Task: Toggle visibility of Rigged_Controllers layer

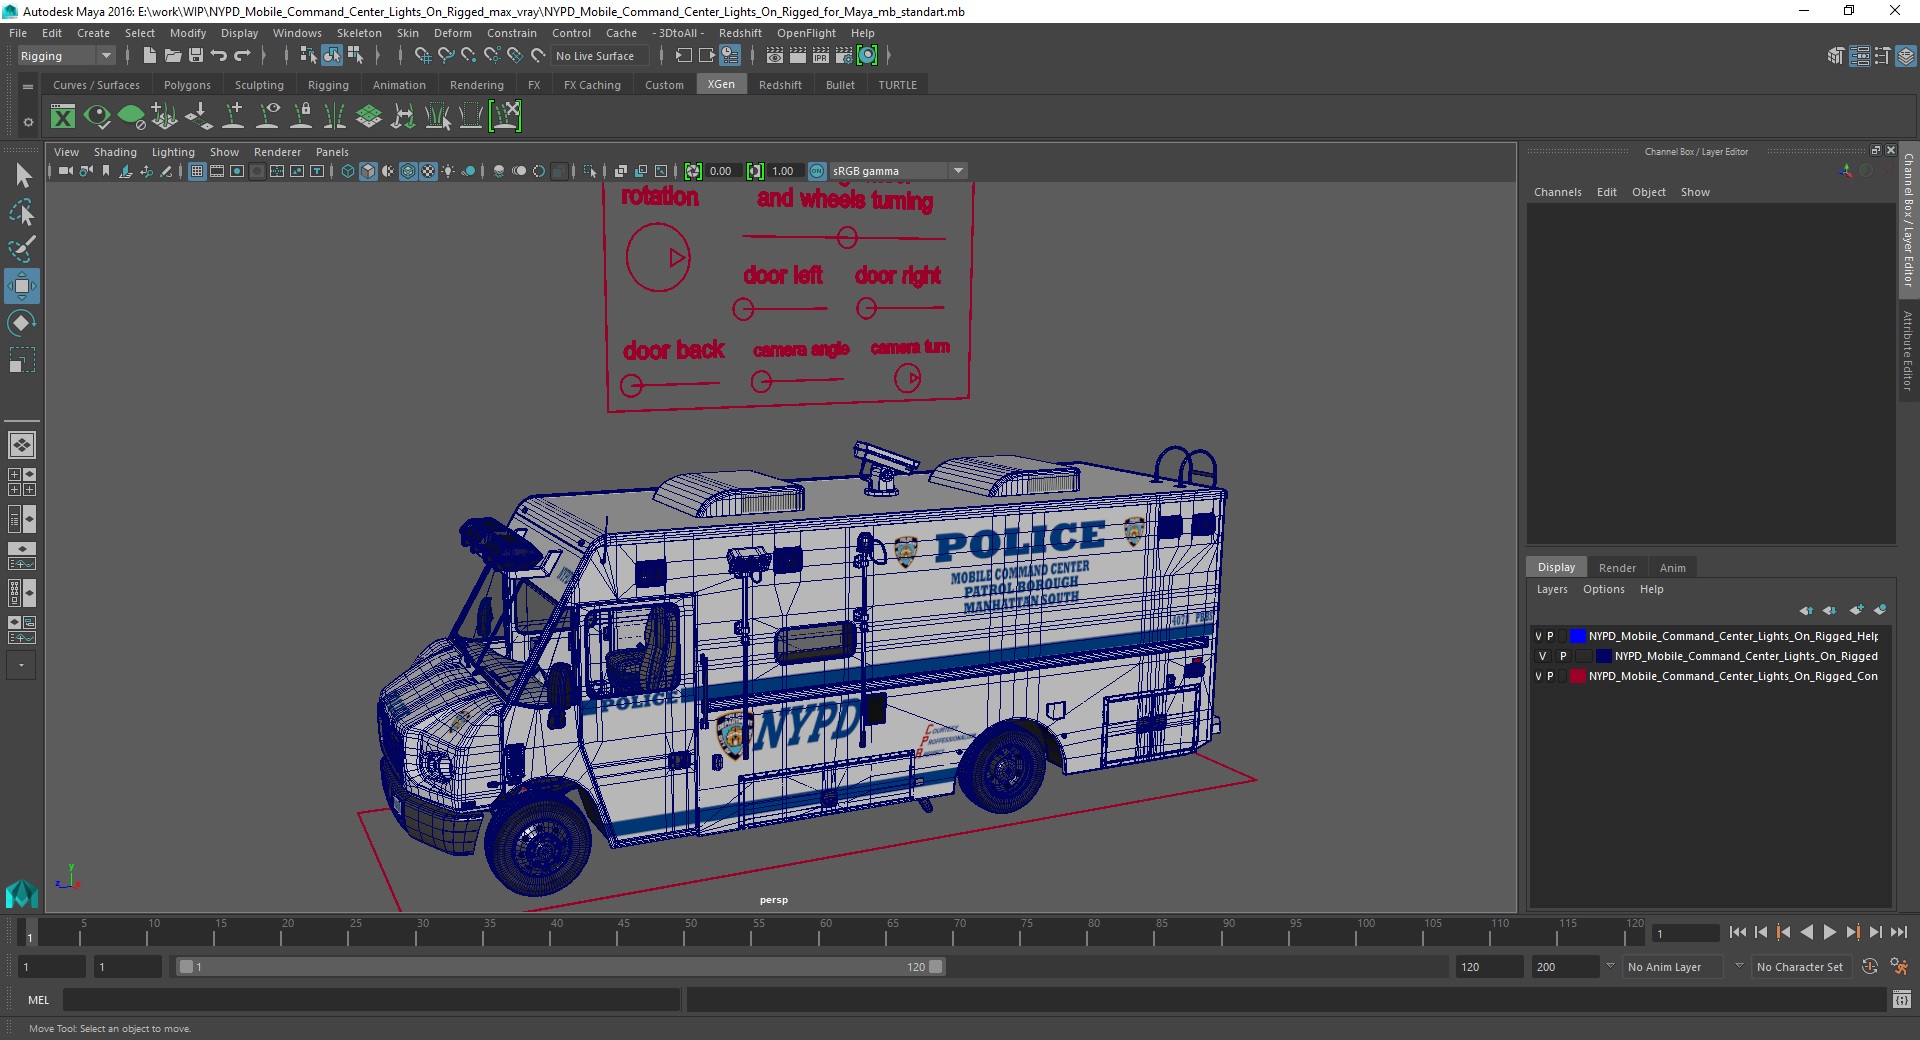Action: pos(1538,676)
